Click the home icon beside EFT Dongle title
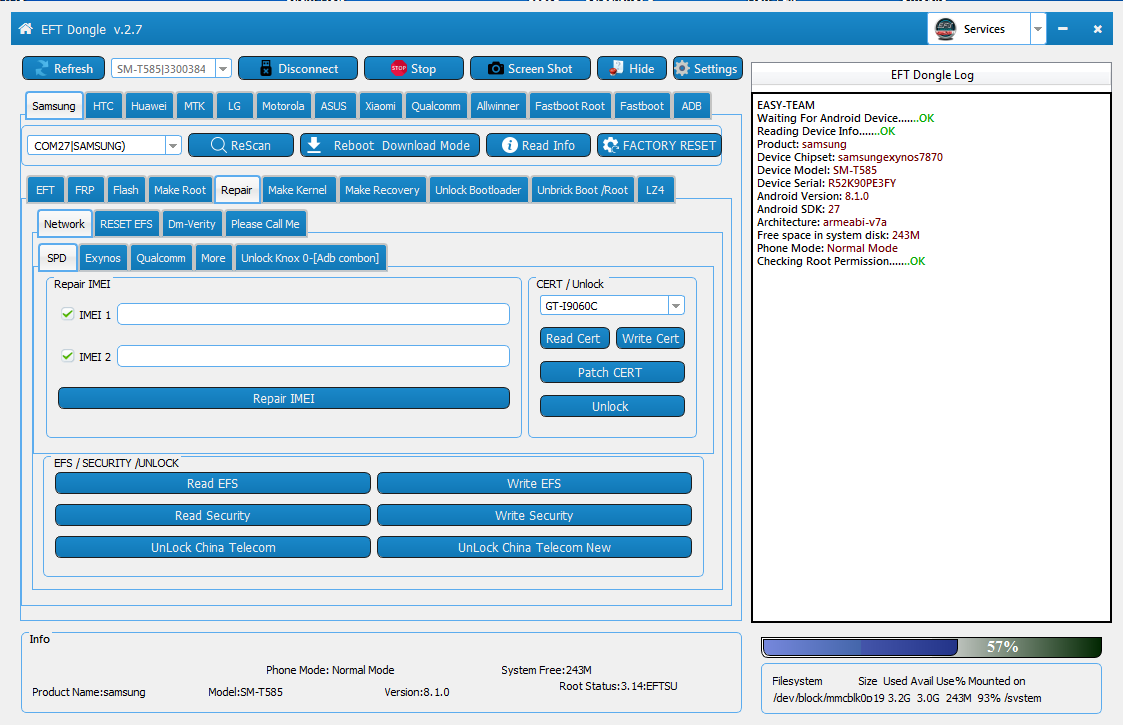The image size is (1123, 725). pos(26,29)
